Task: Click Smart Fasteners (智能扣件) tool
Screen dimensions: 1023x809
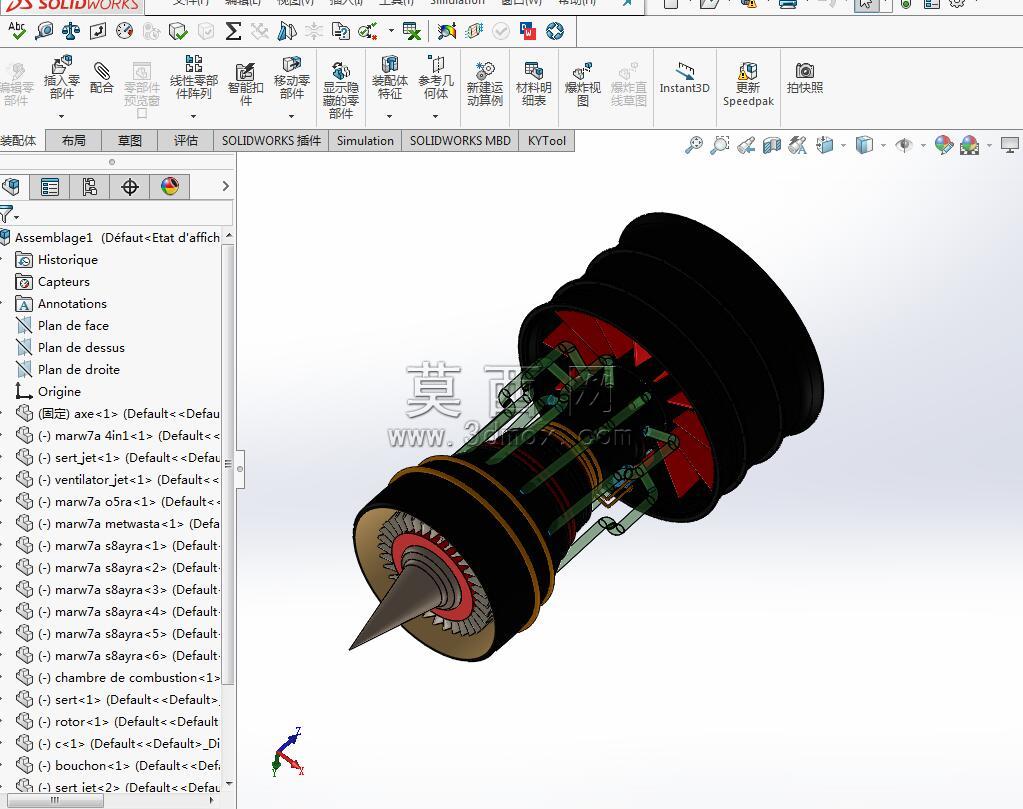Action: click(245, 84)
